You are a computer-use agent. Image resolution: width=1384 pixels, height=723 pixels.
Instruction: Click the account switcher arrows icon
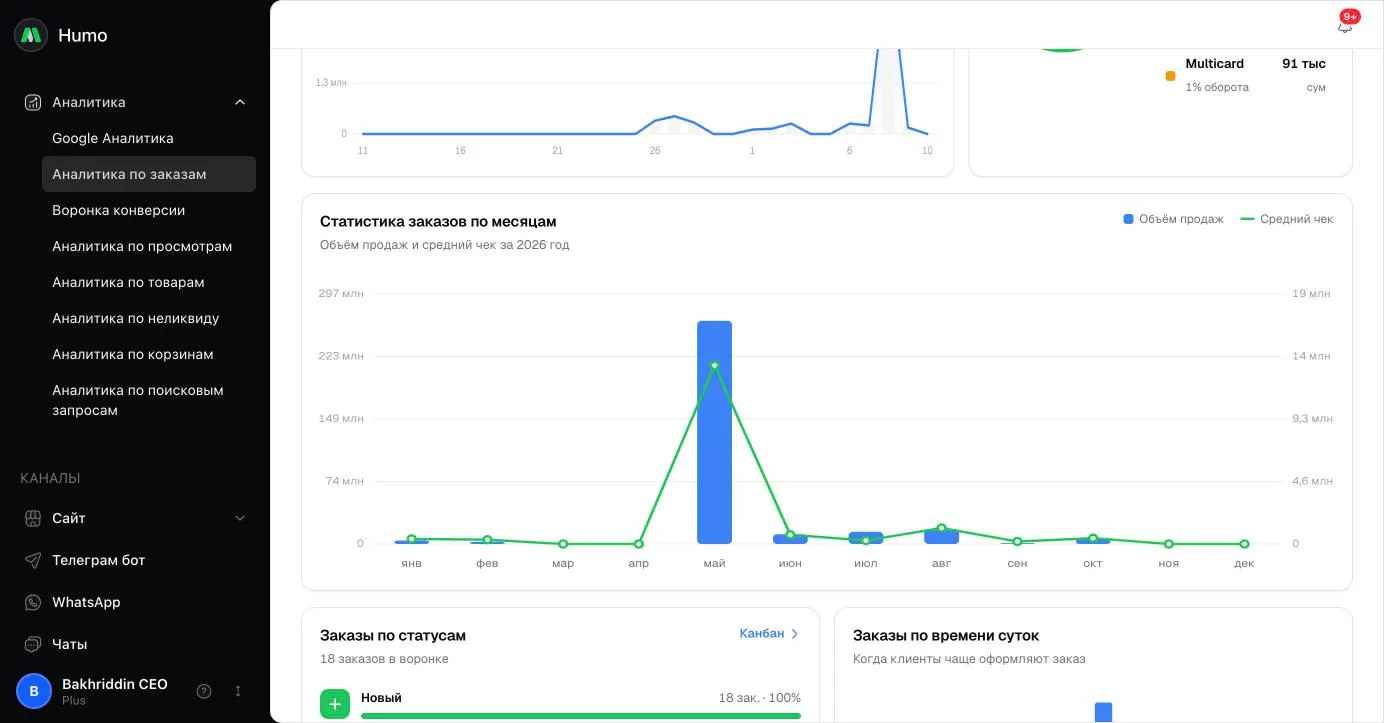[x=238, y=691]
